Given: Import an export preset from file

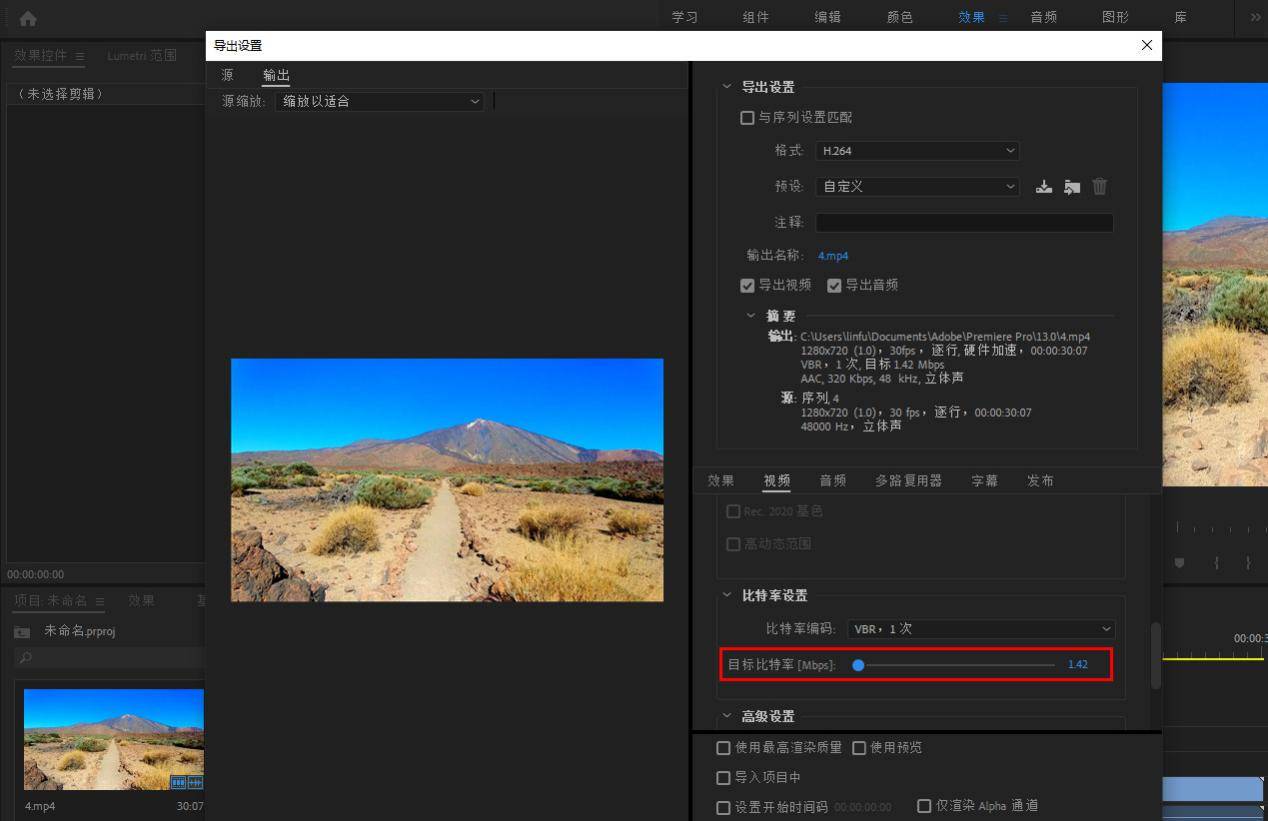Looking at the screenshot, I should coord(1071,186).
